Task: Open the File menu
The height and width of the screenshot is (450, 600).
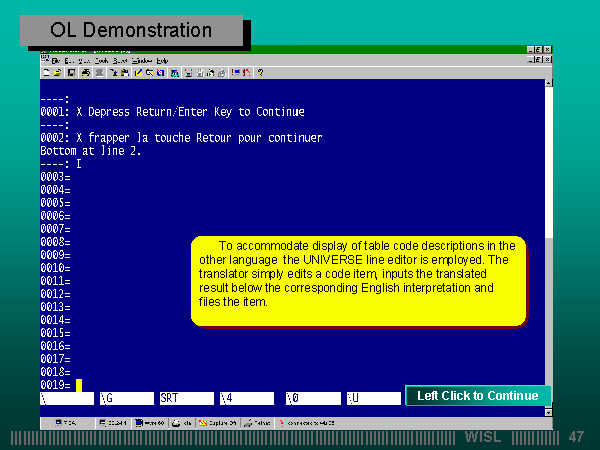Action: [55, 61]
